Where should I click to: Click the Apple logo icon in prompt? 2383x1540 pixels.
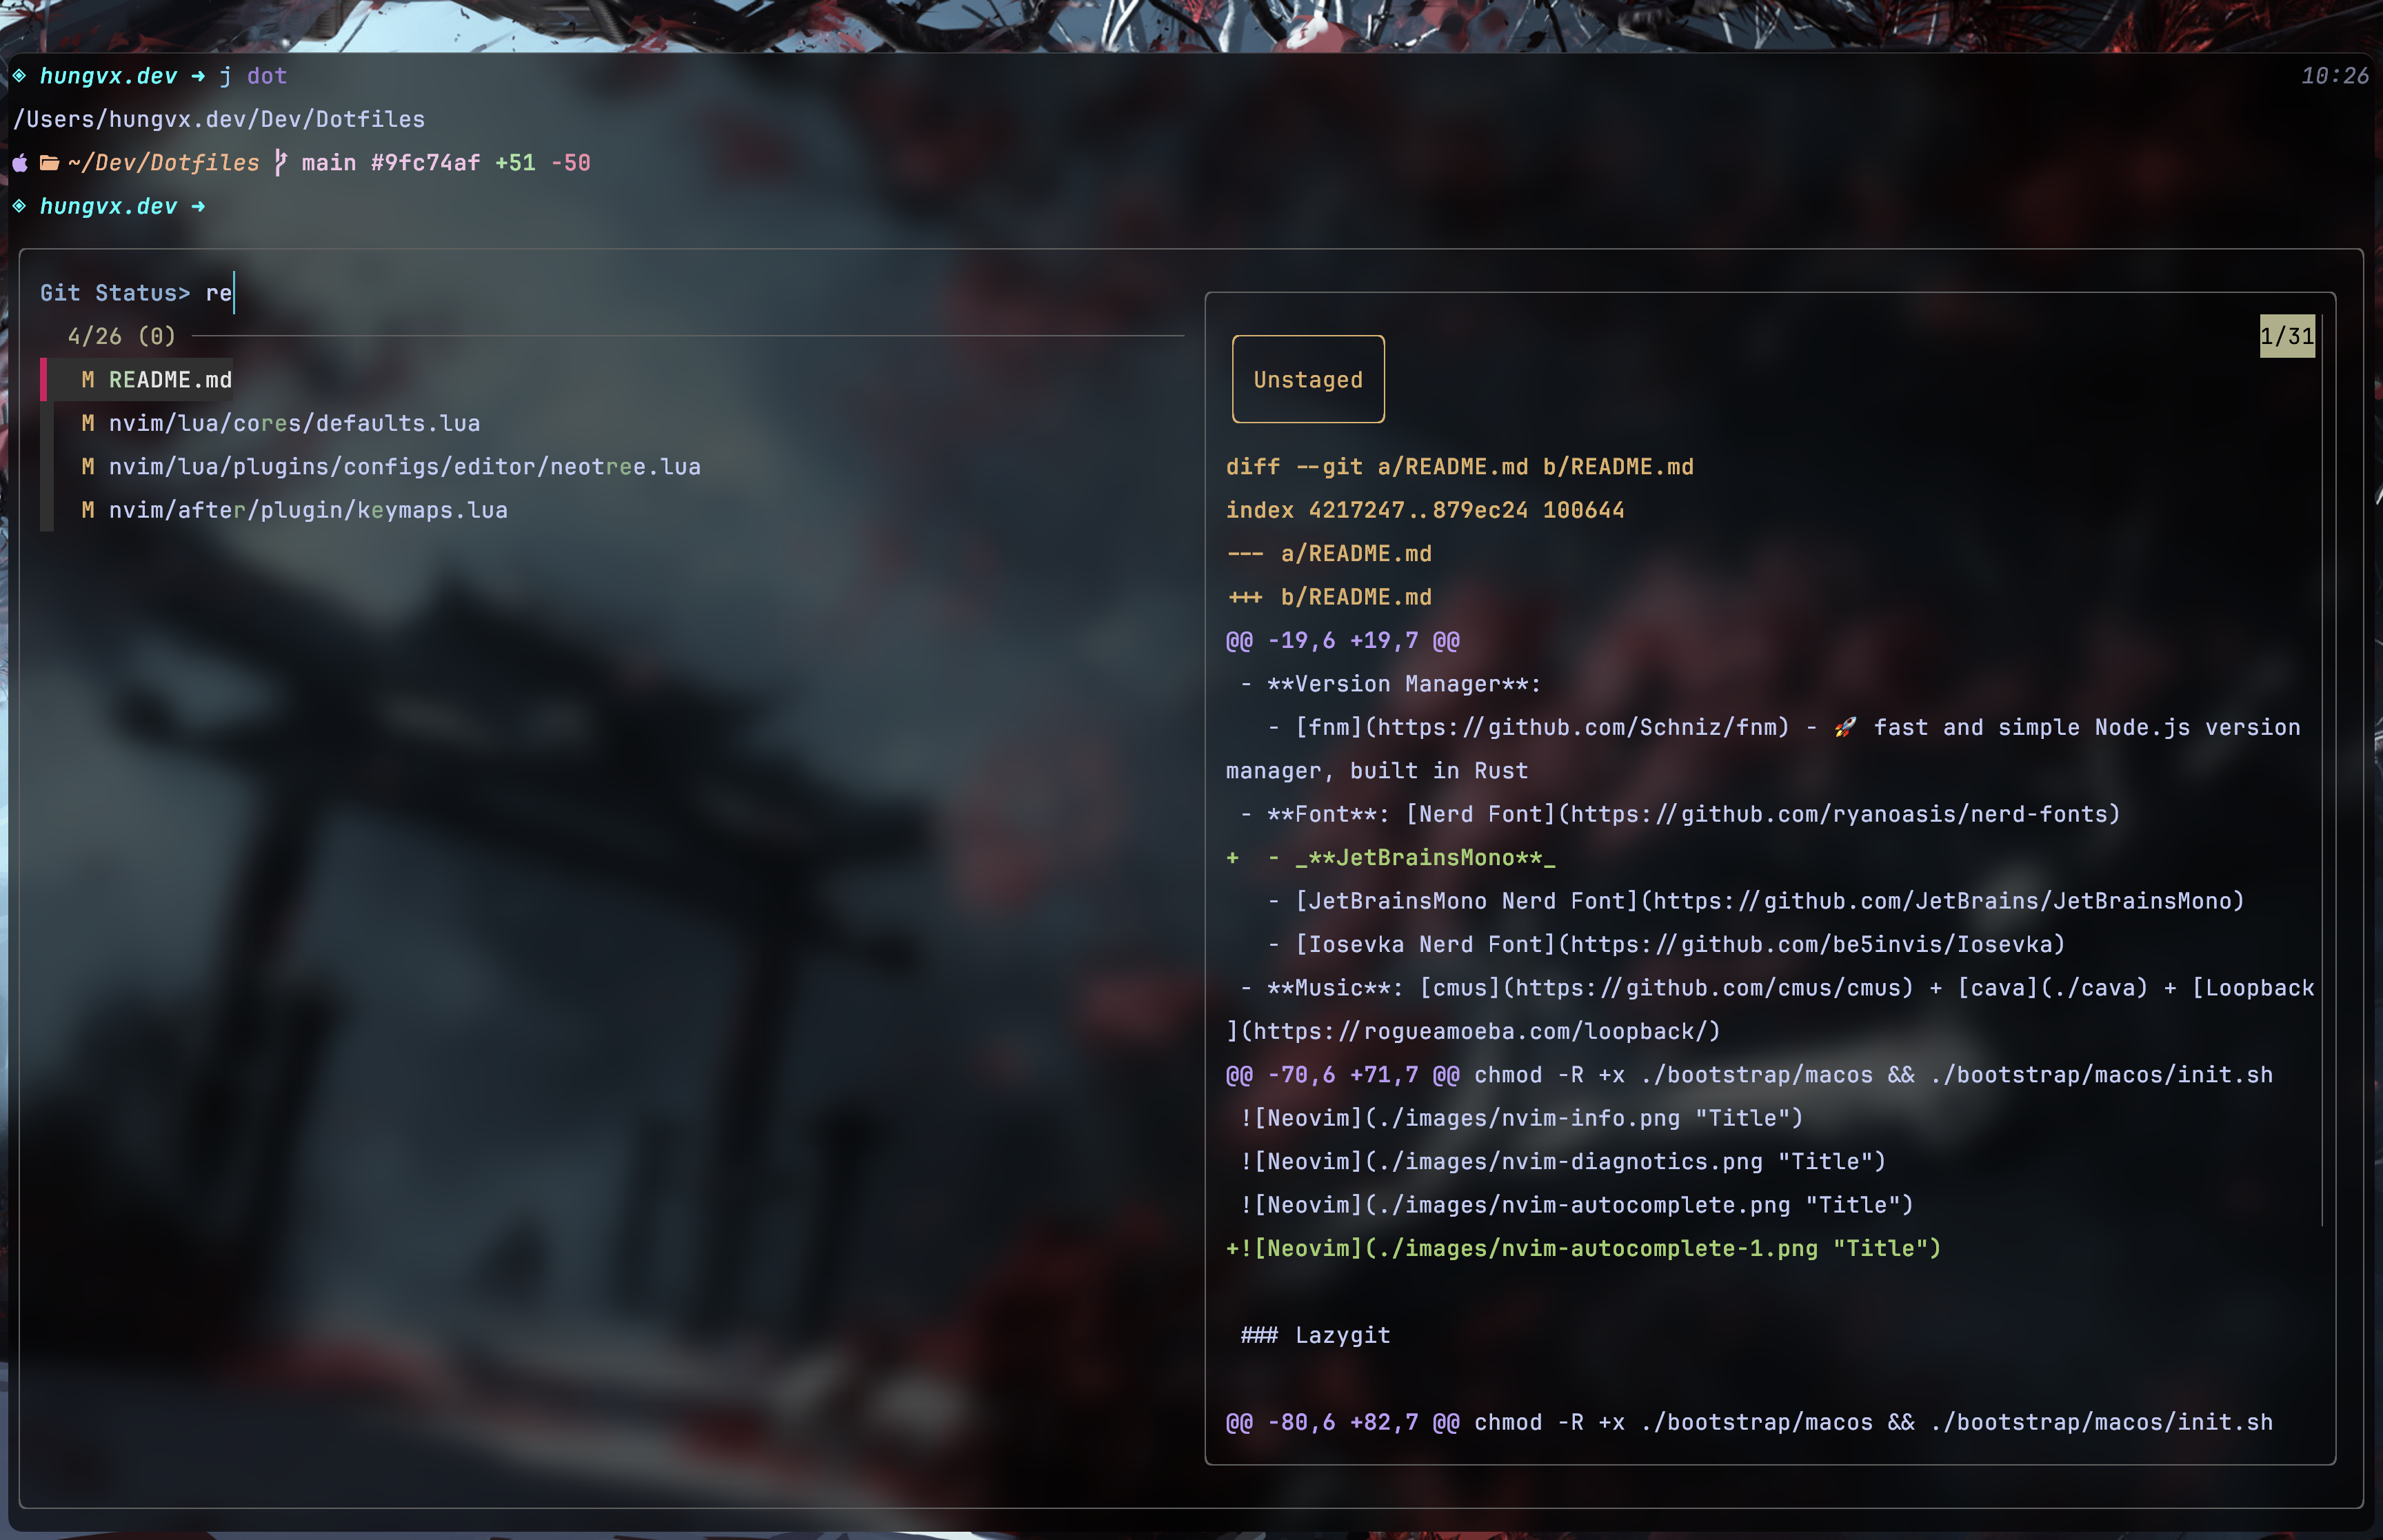20,163
